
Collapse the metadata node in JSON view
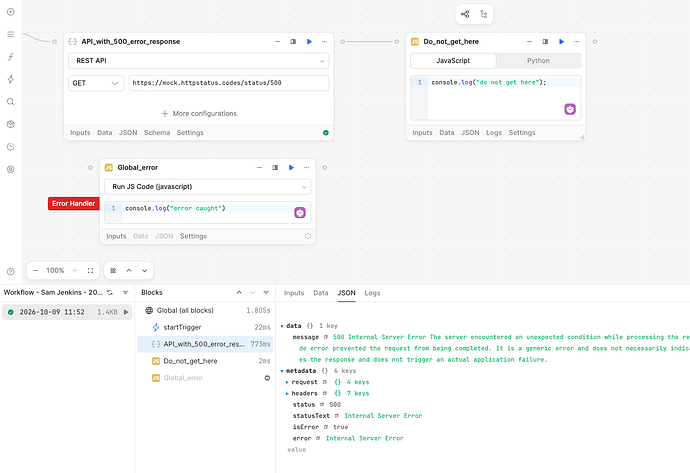click(x=282, y=371)
